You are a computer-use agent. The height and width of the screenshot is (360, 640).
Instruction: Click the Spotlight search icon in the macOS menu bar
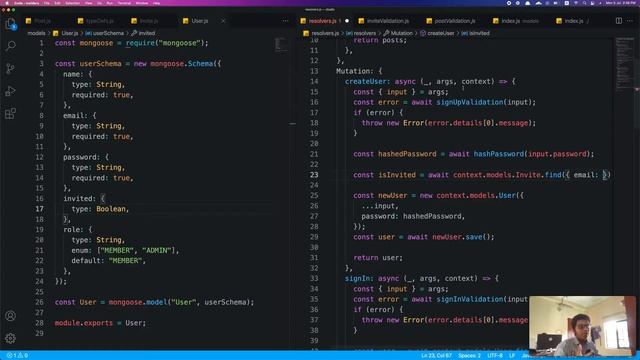(584, 3)
